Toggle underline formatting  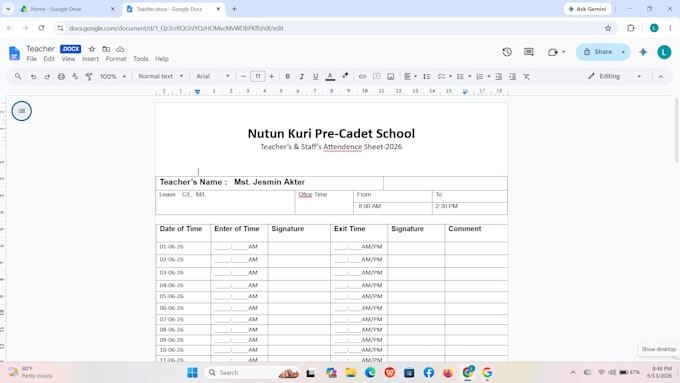pyautogui.click(x=315, y=76)
